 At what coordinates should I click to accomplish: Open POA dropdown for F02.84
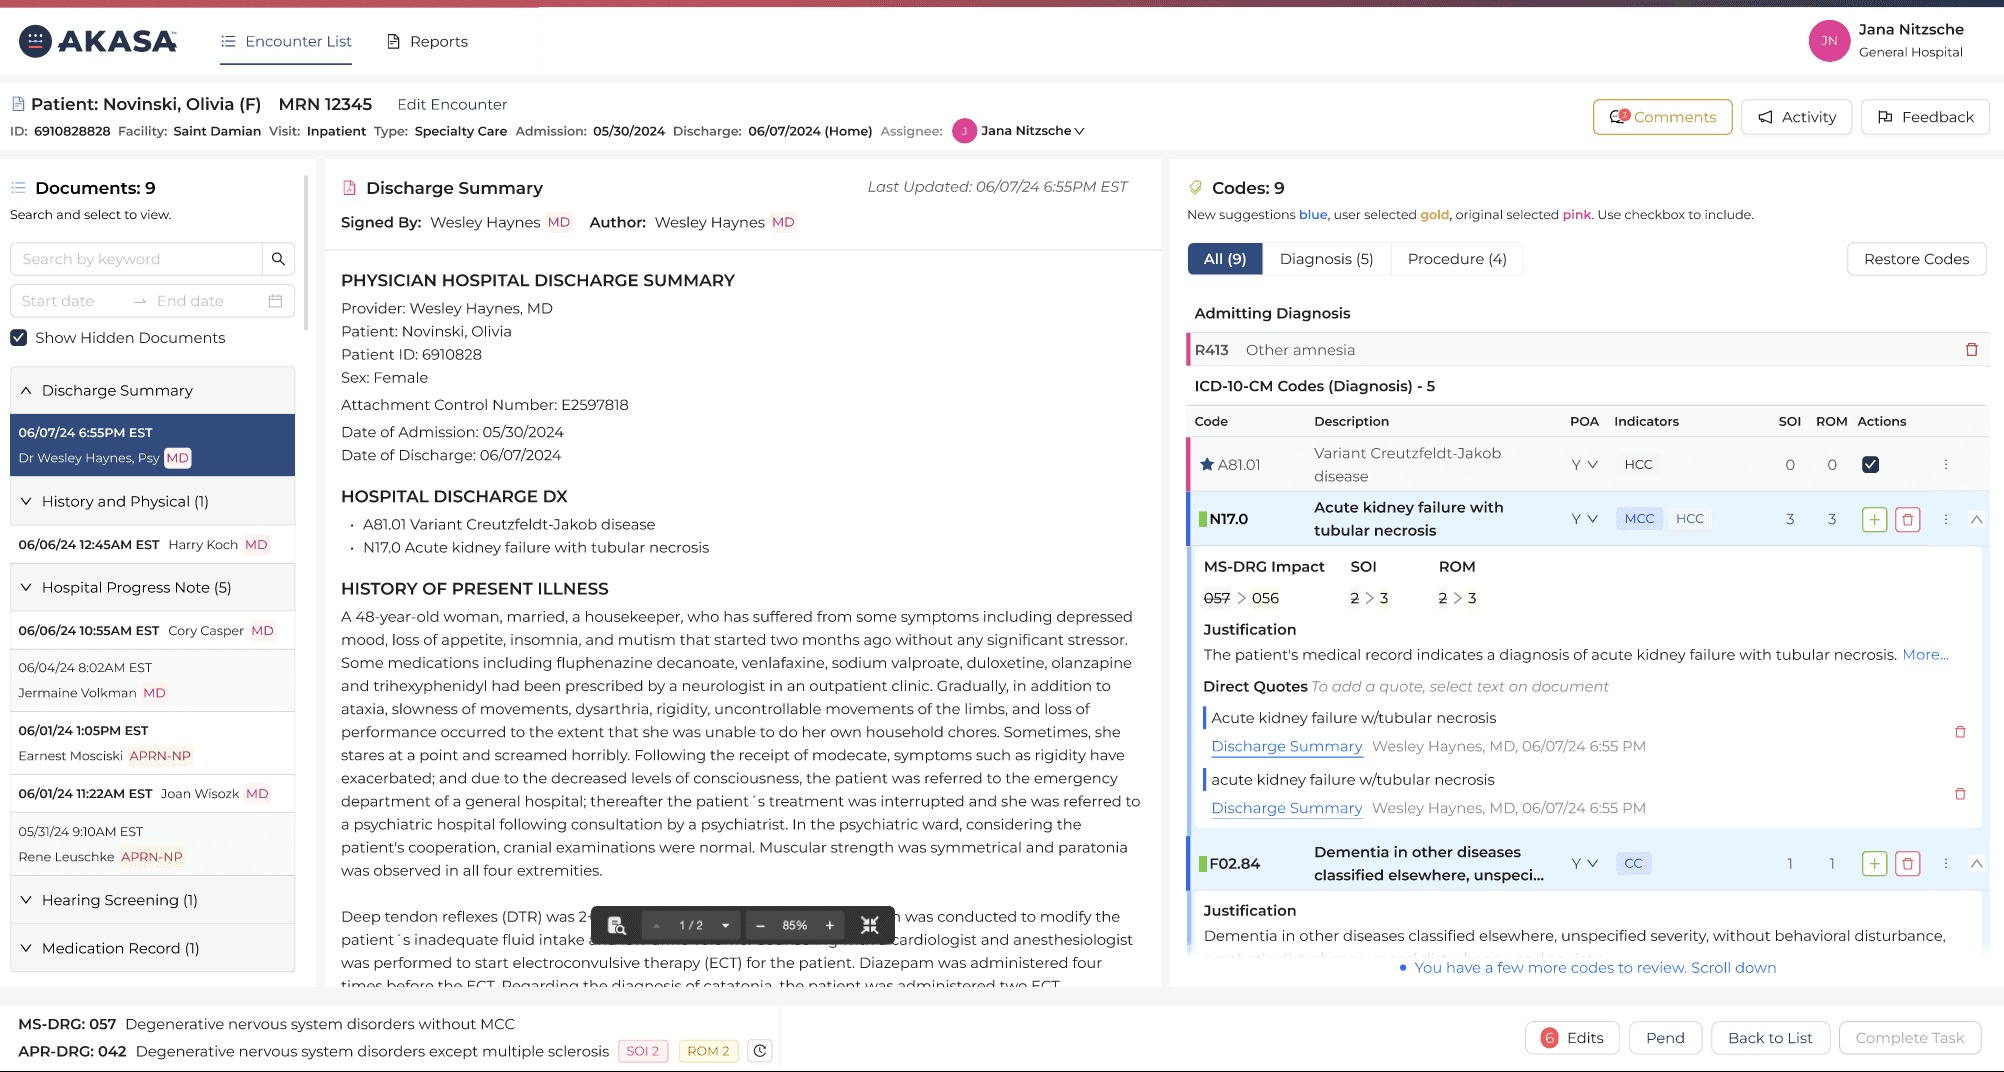[x=1585, y=863]
